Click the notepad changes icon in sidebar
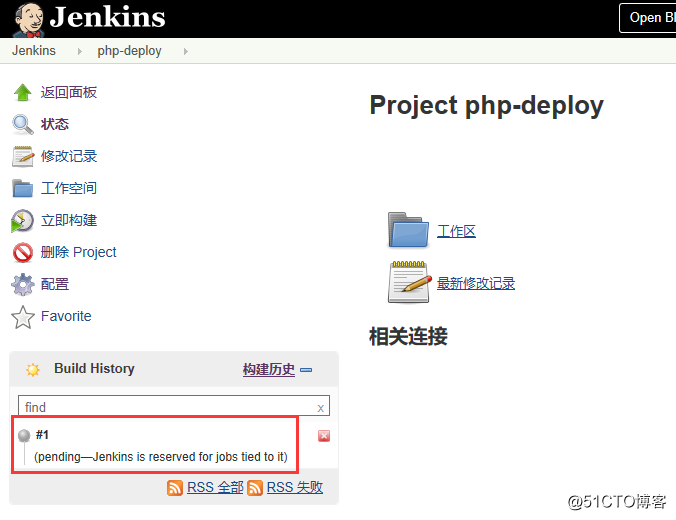This screenshot has height=520, width=676. pos(22,156)
